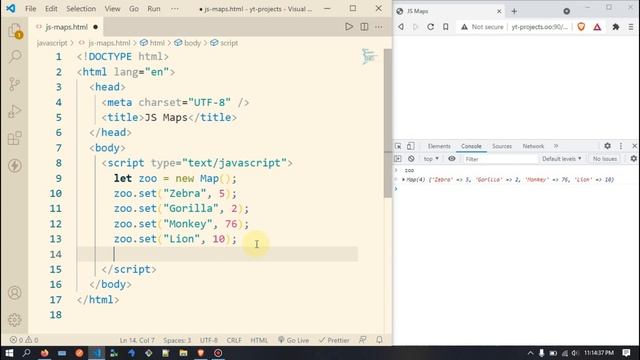
Task: Click Spaces: 3 indentation setting
Action: tap(177, 340)
